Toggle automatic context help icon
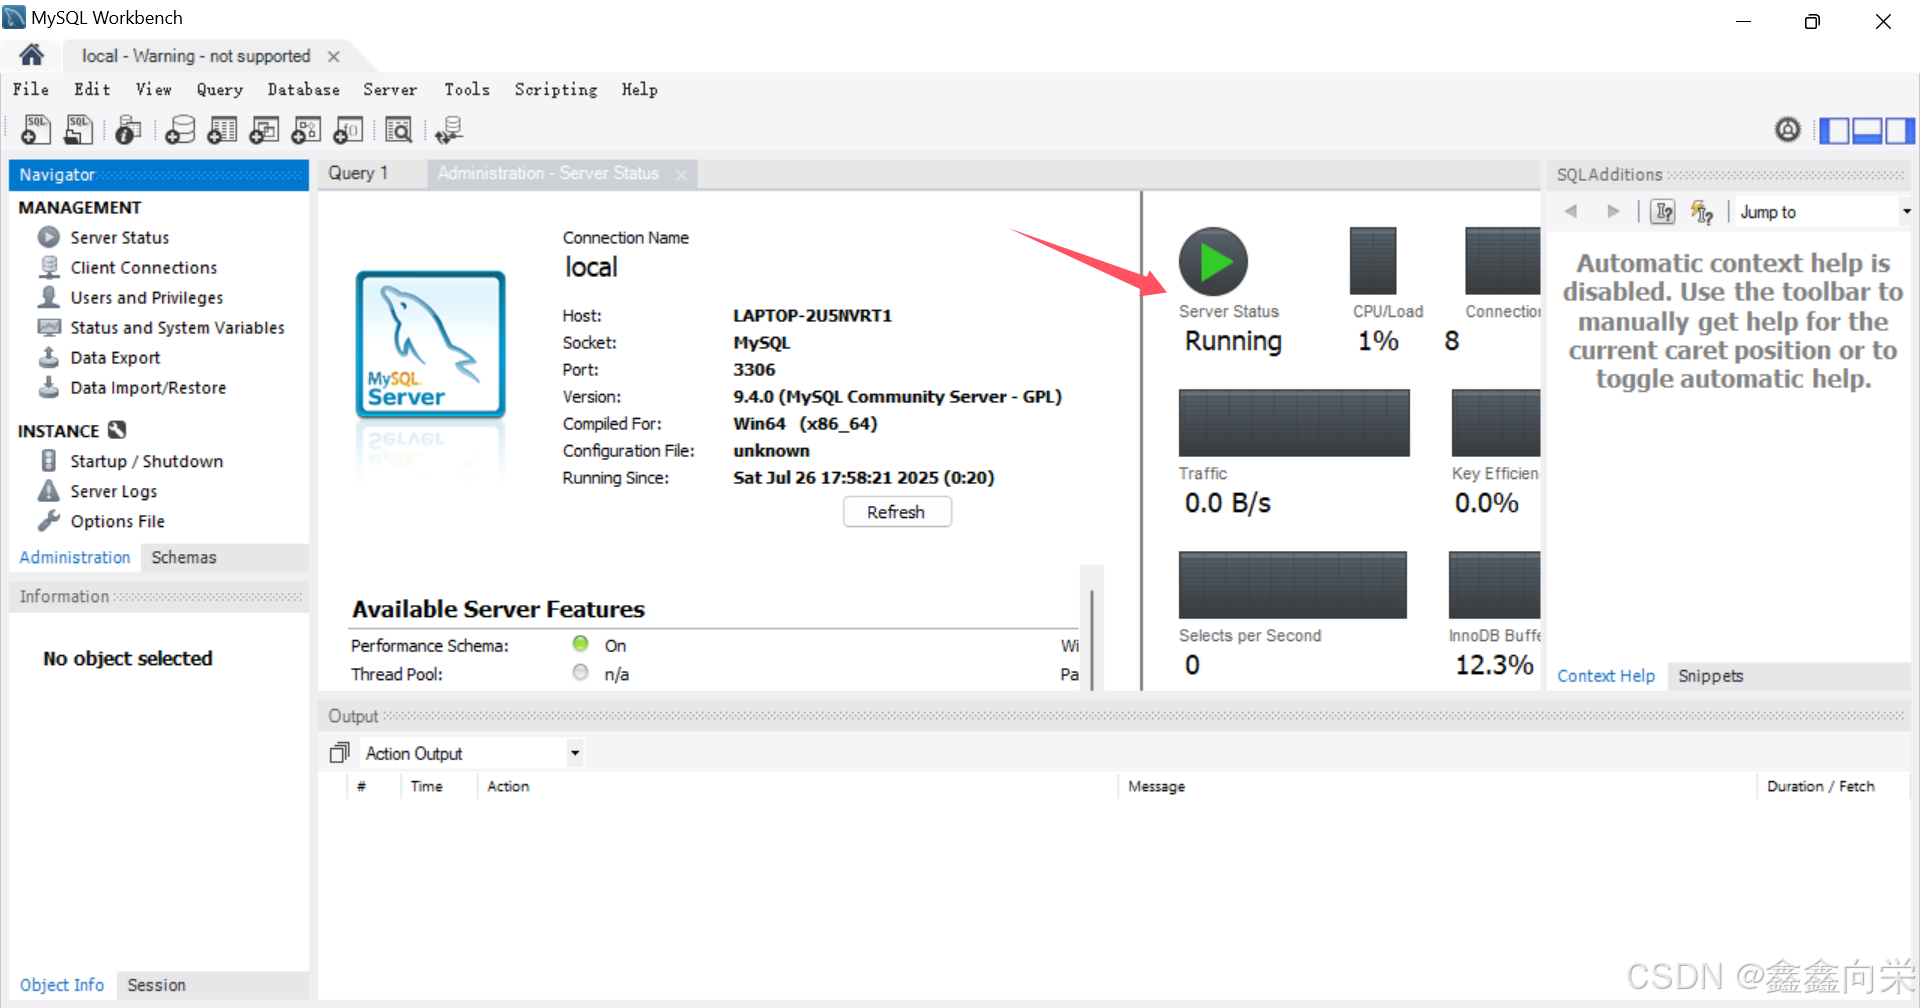The height and width of the screenshot is (1008, 1920). [x=1701, y=211]
